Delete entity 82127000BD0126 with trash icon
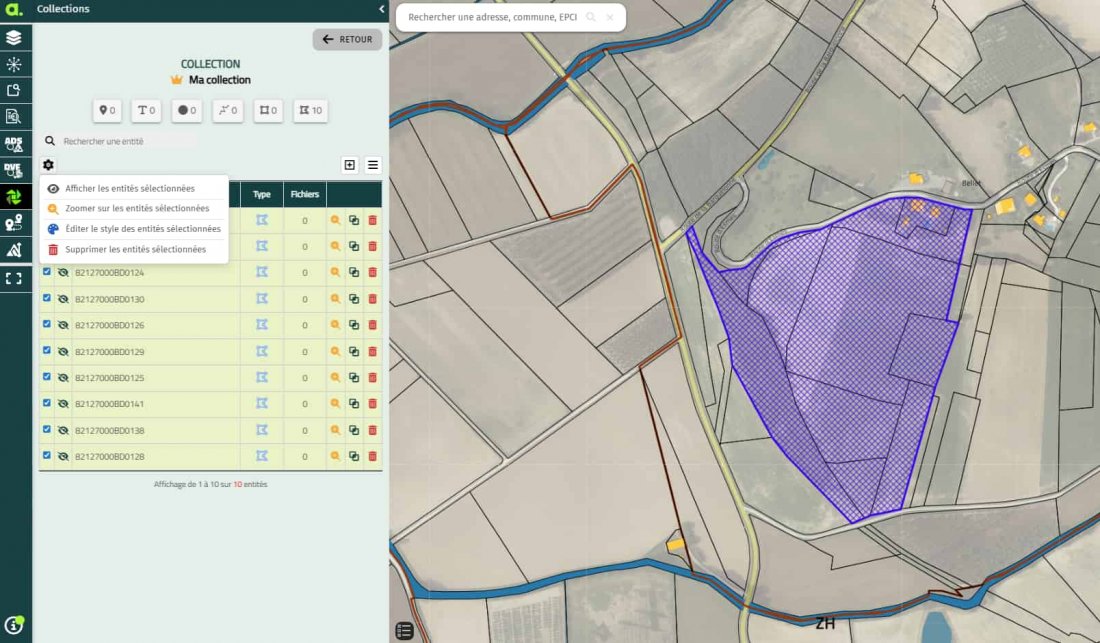The image size is (1100, 643). tap(373, 325)
